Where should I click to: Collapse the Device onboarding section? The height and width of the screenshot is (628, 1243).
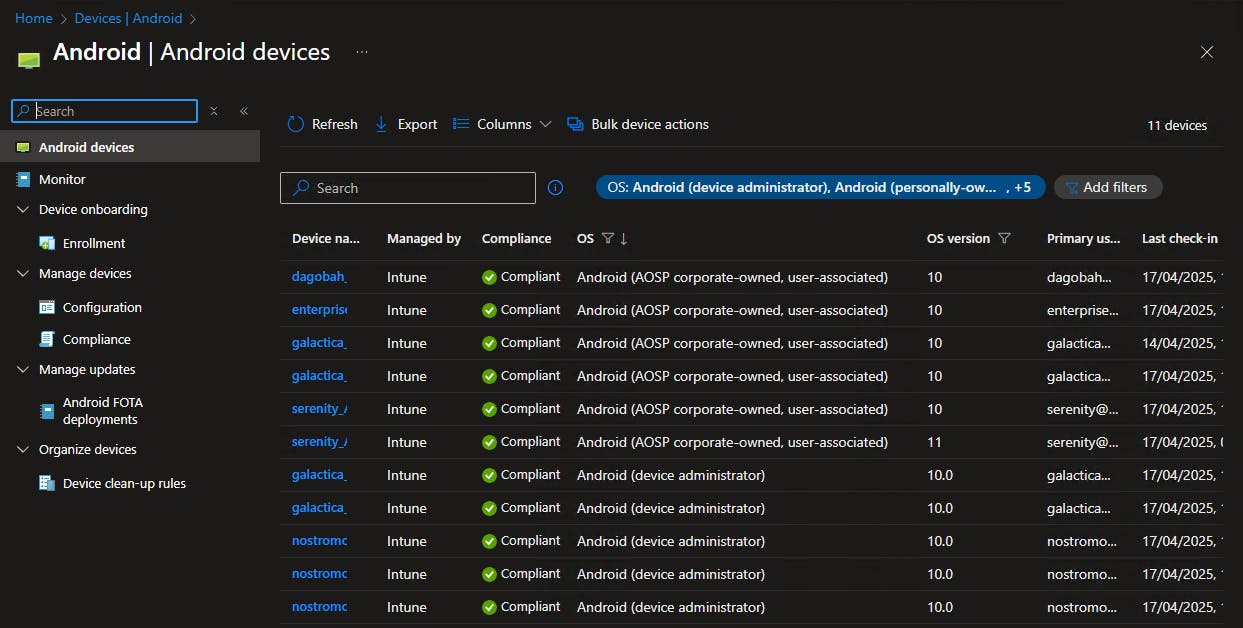[24, 210]
